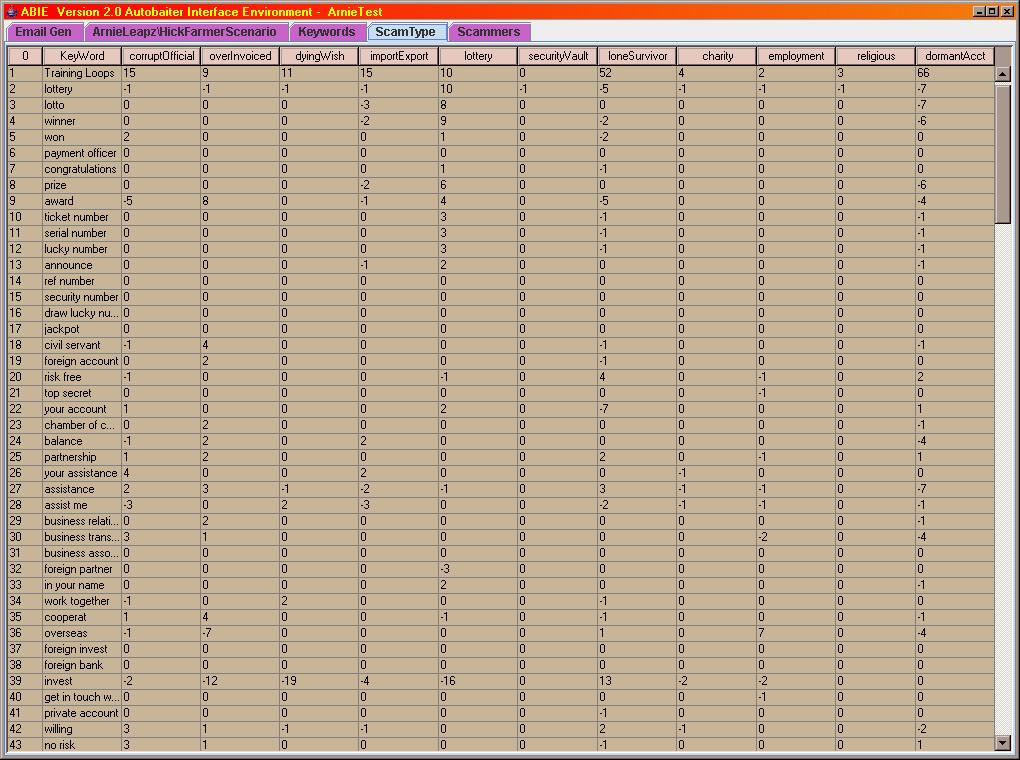Select the 'lucky number' keyword cell
Image resolution: width=1020 pixels, height=760 pixels.
pos(82,249)
